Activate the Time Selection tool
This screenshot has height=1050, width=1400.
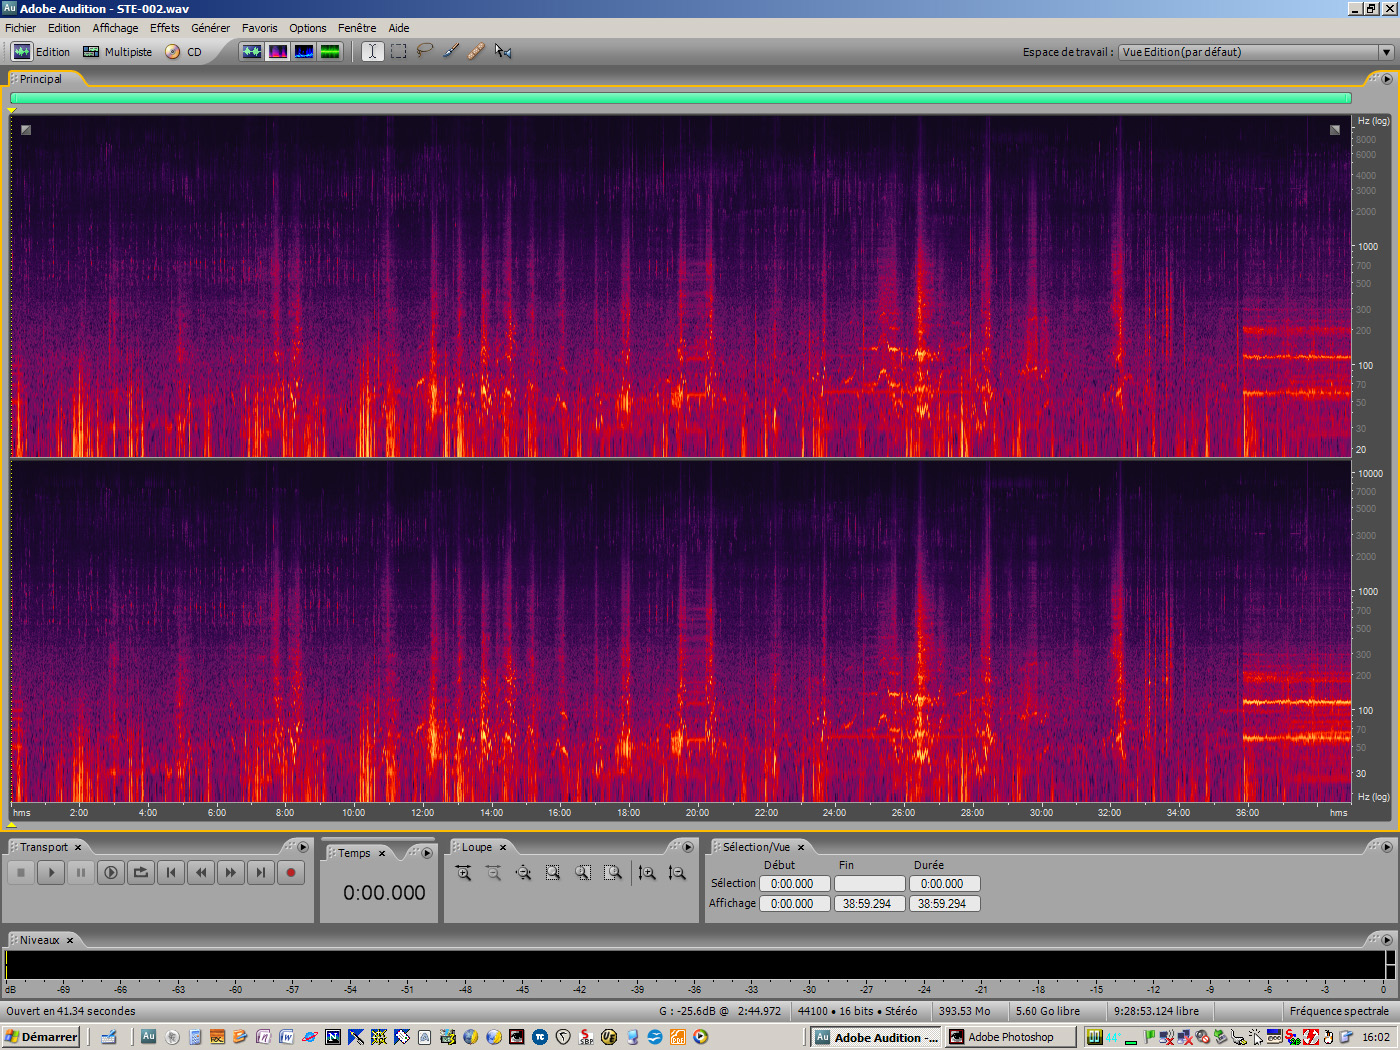[372, 51]
